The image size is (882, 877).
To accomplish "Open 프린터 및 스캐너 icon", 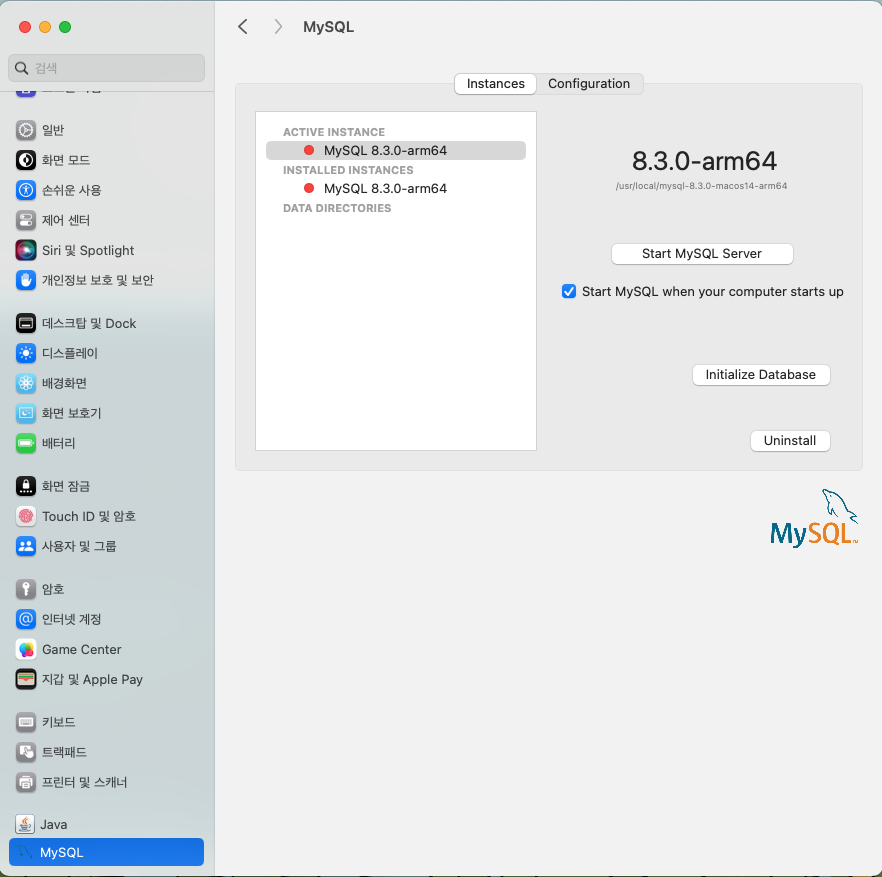I will (x=25, y=782).
